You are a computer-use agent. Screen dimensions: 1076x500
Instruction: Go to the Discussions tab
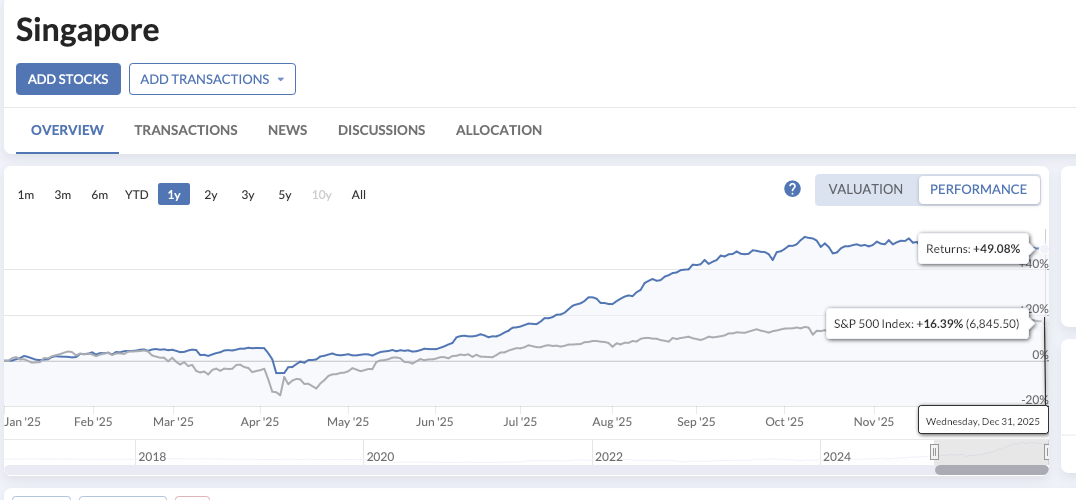click(x=381, y=130)
